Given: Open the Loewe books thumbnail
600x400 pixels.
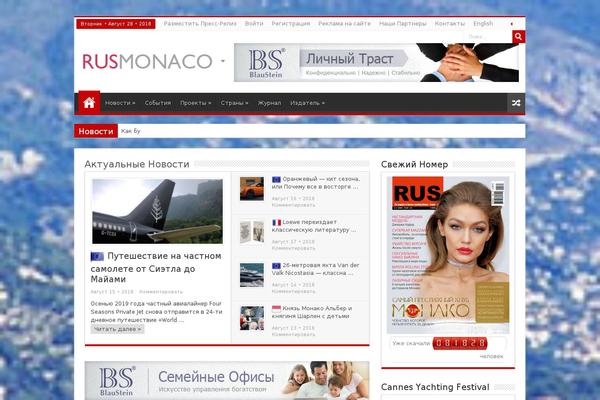Looking at the screenshot, I should pos(252,232).
